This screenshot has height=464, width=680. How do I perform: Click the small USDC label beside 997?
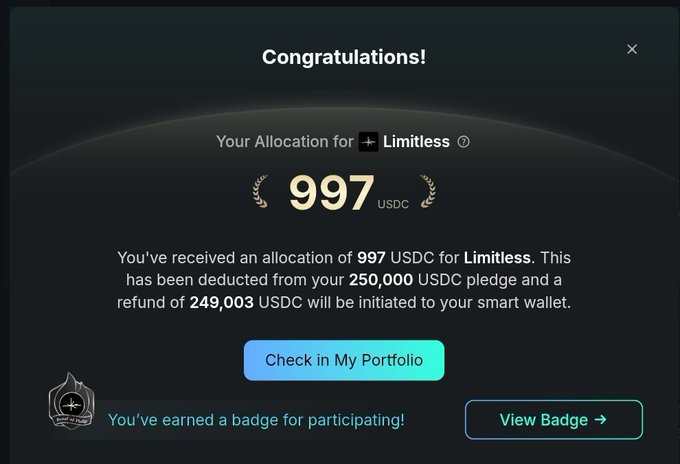point(393,204)
